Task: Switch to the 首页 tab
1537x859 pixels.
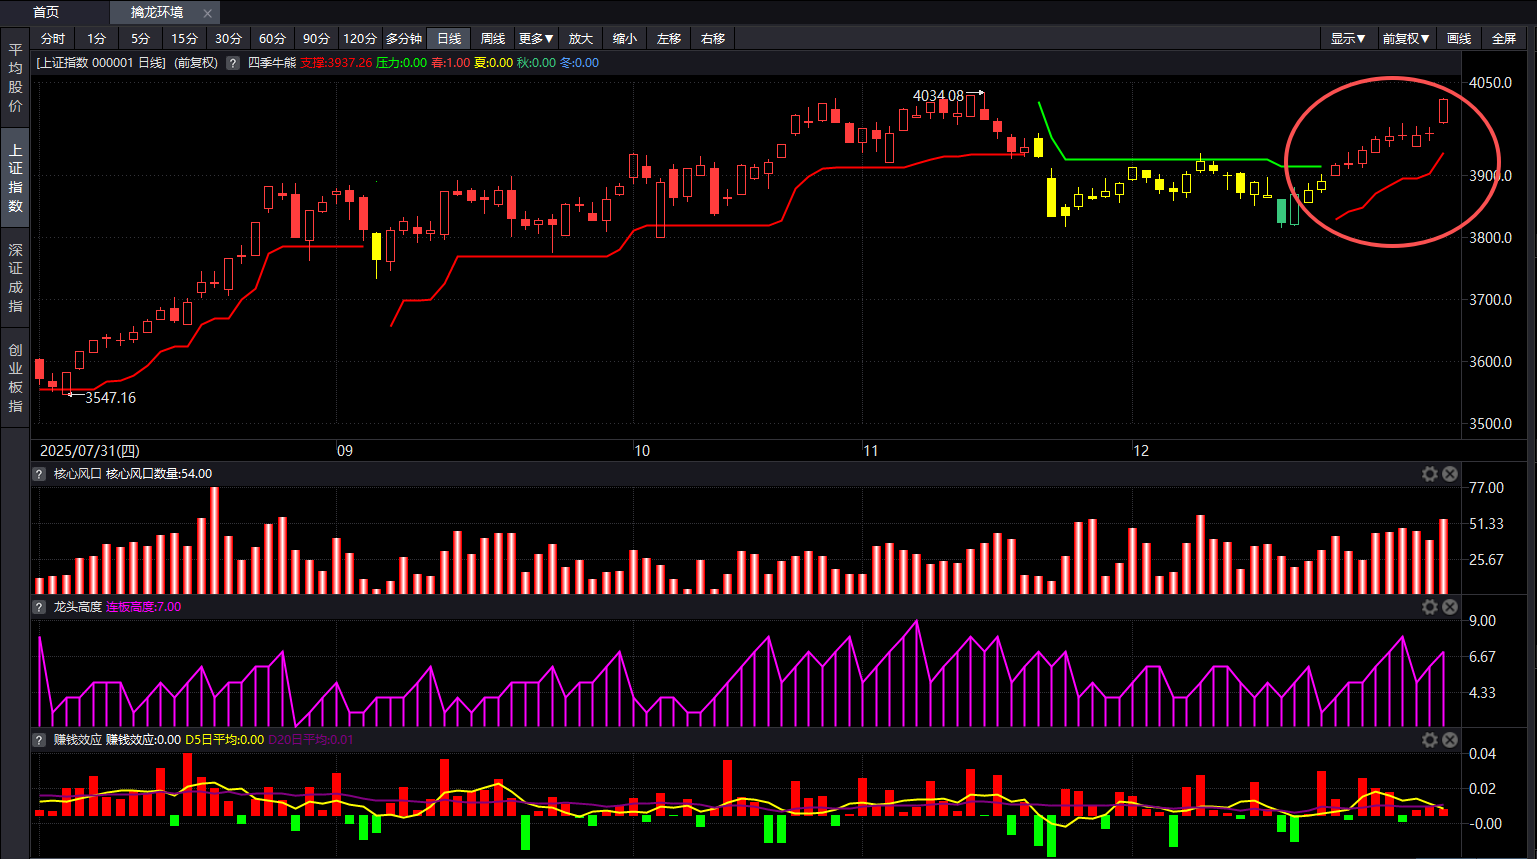Action: pyautogui.click(x=46, y=12)
